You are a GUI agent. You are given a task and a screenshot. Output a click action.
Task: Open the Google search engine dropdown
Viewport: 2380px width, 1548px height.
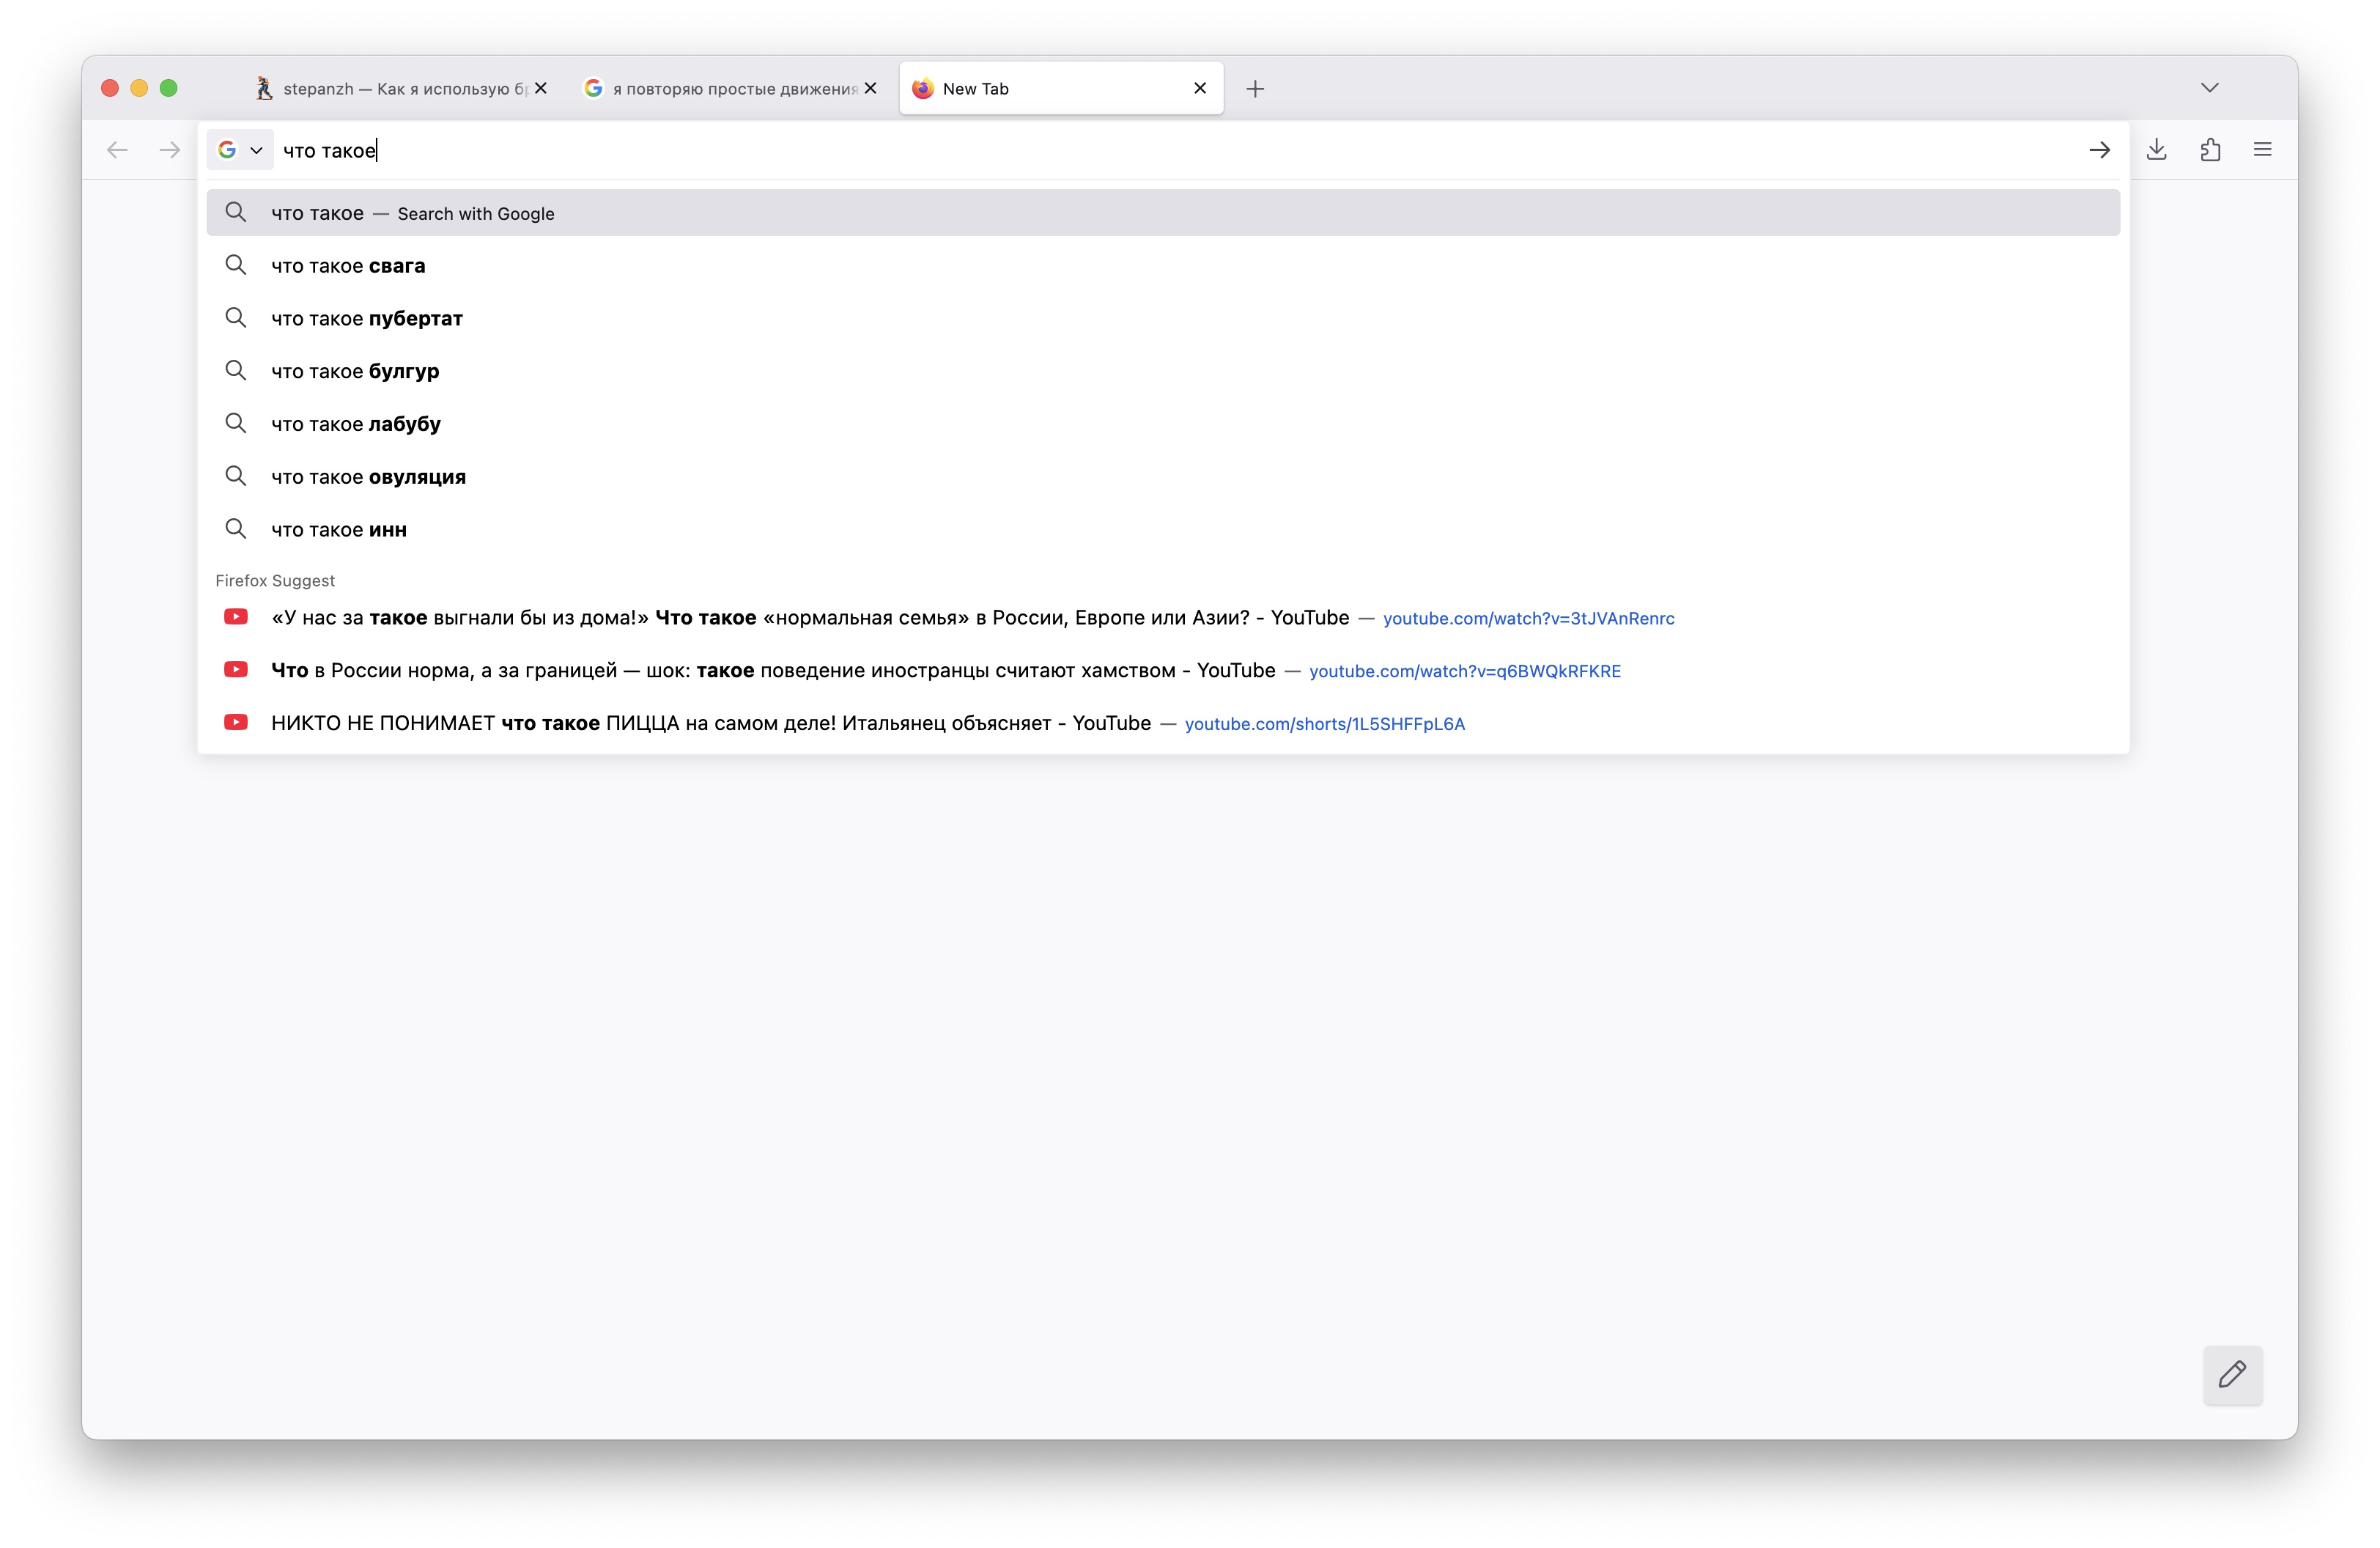click(240, 150)
